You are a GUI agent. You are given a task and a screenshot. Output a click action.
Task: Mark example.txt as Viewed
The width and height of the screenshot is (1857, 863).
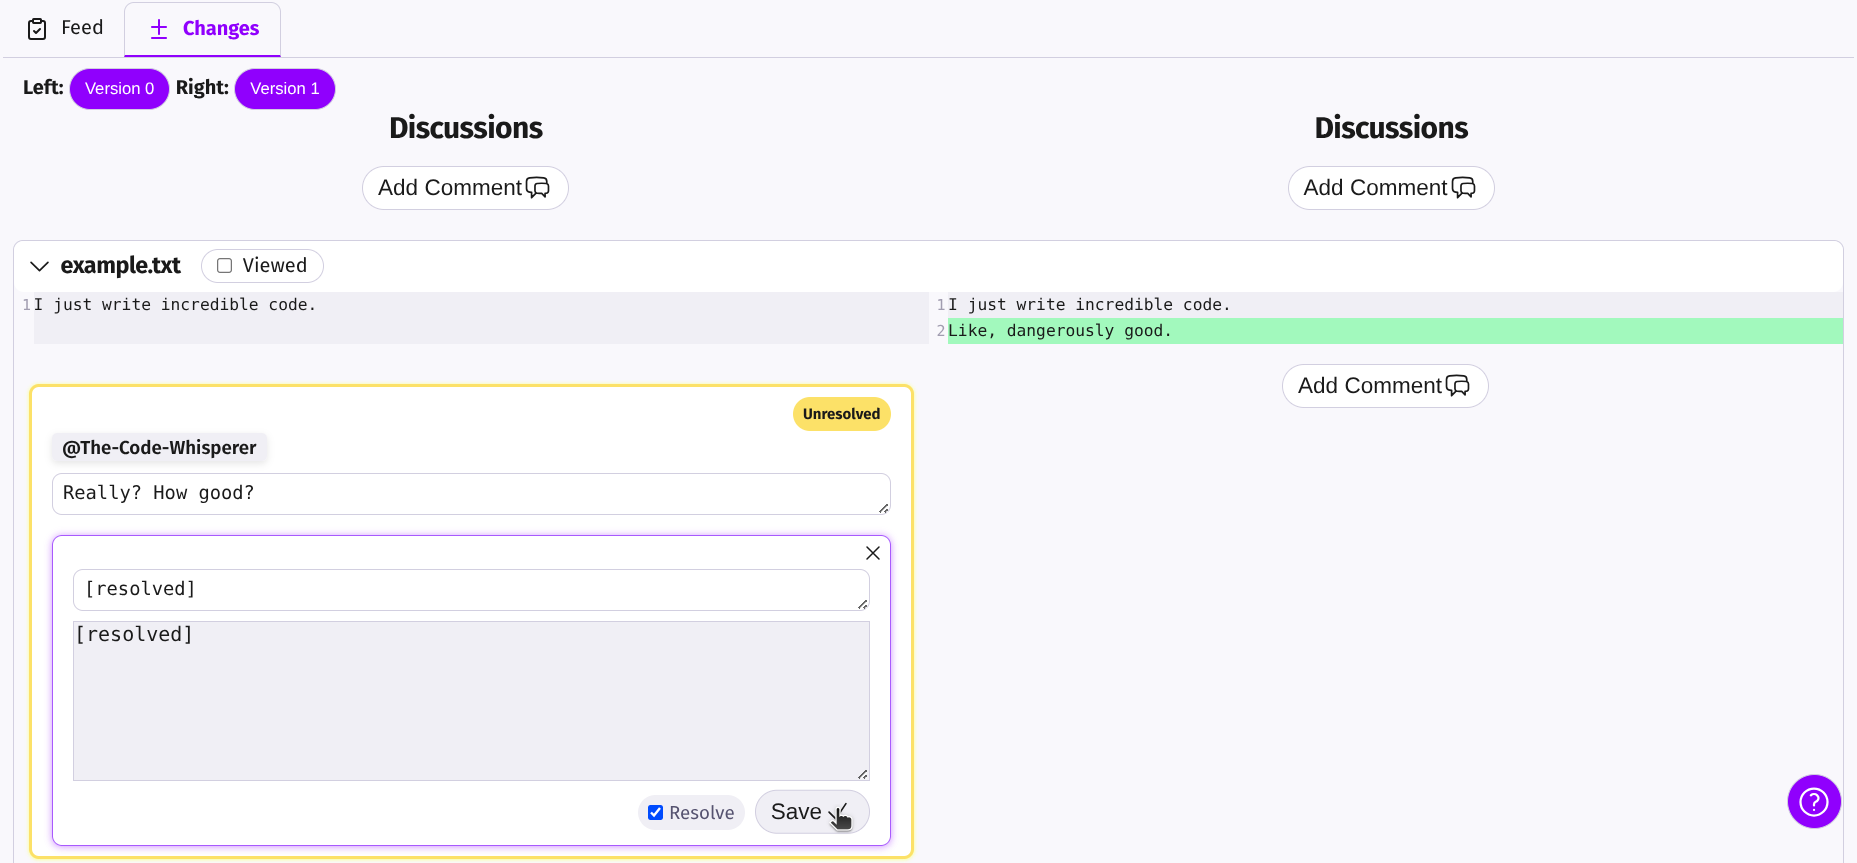click(x=225, y=266)
